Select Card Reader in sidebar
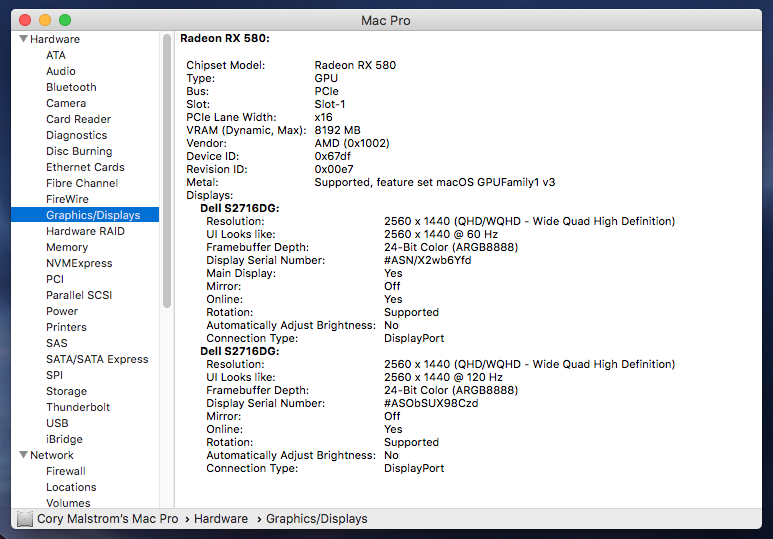Screen dimensions: 773x539 click(x=78, y=119)
